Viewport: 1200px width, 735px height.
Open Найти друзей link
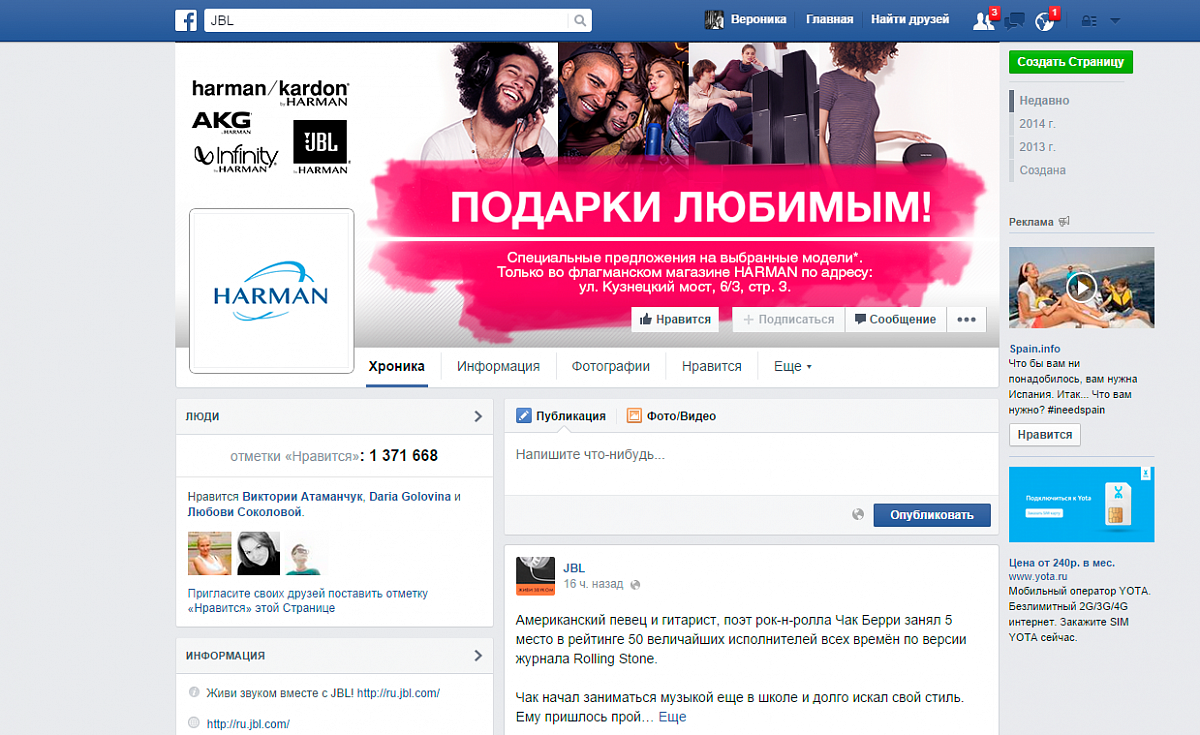click(909, 20)
